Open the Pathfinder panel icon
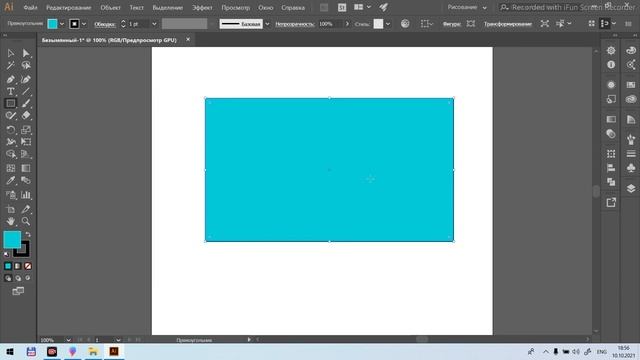Screen dimensions: 640x360 click(611, 182)
